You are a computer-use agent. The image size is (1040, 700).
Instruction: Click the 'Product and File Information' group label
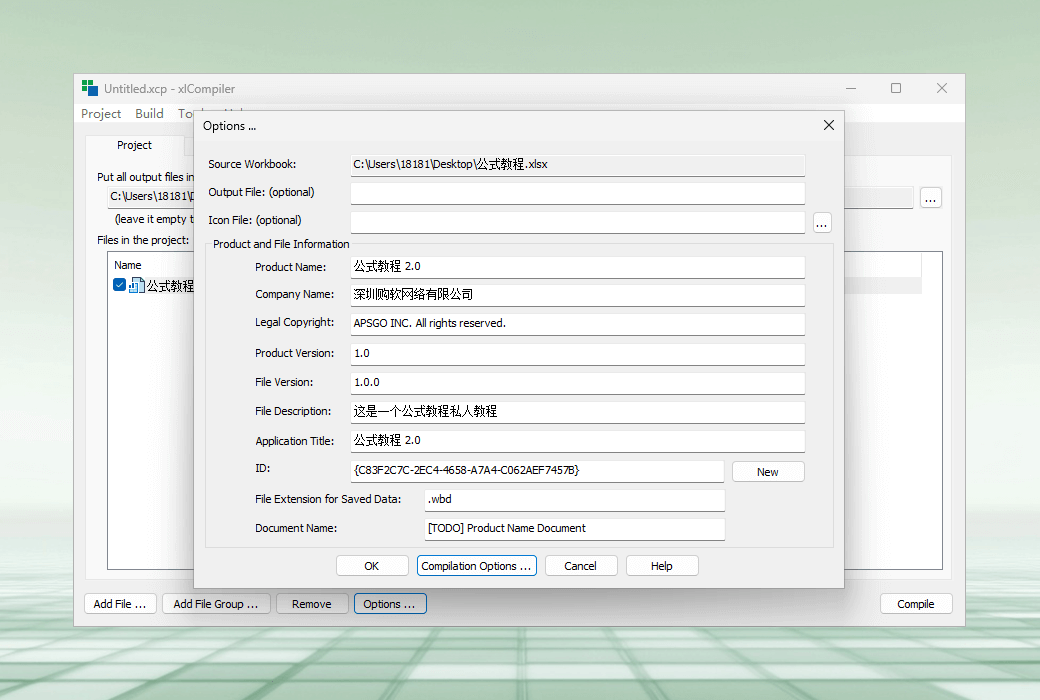(281, 244)
